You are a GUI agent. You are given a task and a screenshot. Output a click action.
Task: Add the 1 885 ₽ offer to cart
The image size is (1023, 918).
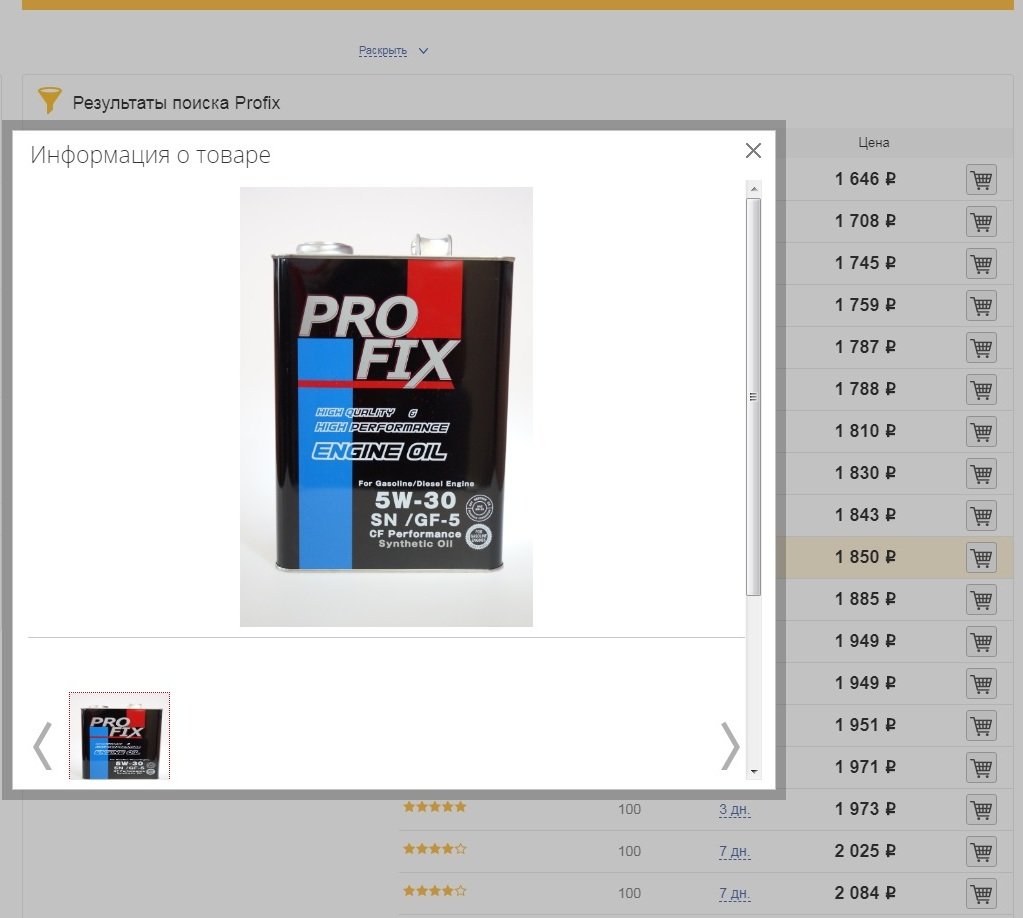[981, 599]
